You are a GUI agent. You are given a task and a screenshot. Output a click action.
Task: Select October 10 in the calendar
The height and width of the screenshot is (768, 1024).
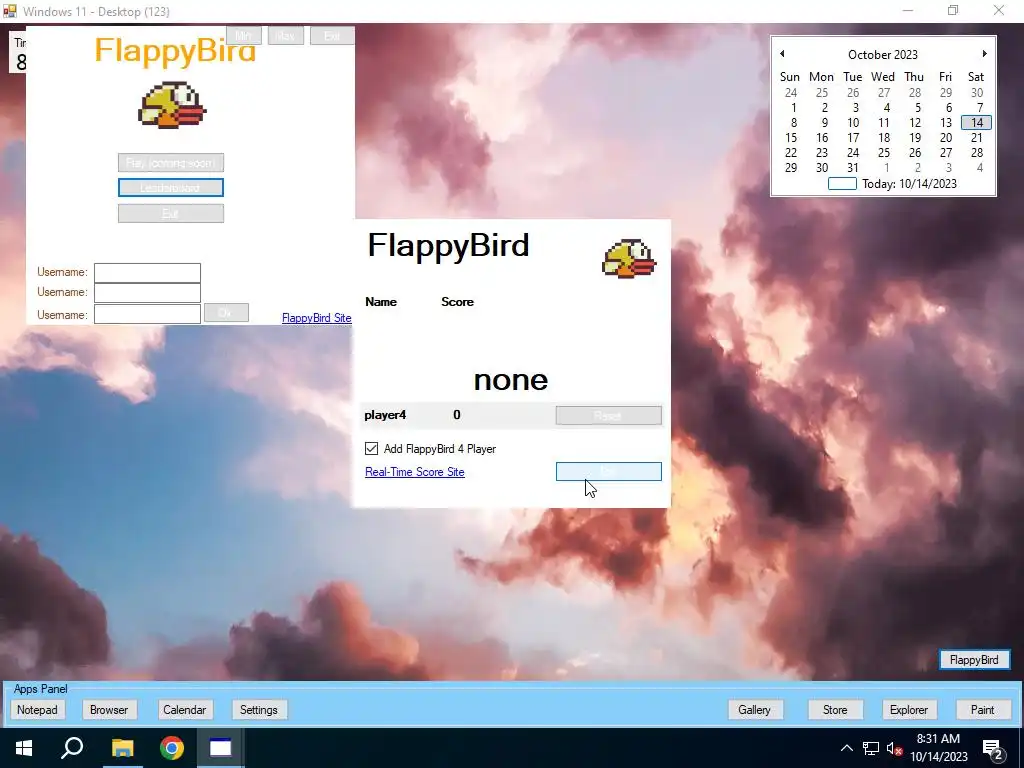pyautogui.click(x=853, y=123)
